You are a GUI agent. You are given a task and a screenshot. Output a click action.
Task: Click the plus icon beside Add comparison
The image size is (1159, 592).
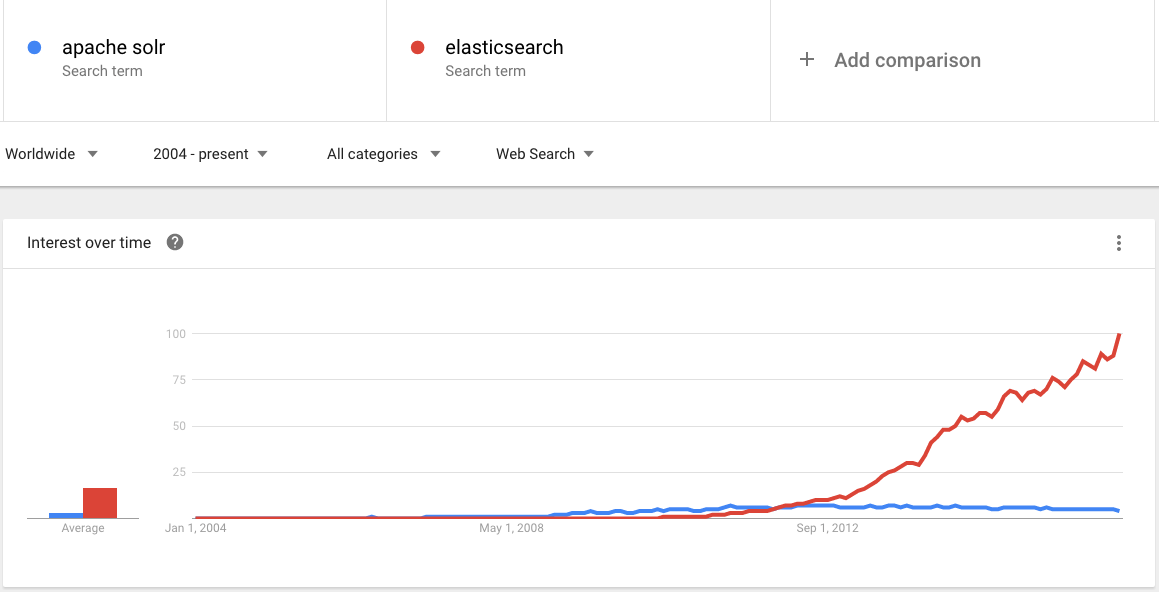(x=807, y=60)
